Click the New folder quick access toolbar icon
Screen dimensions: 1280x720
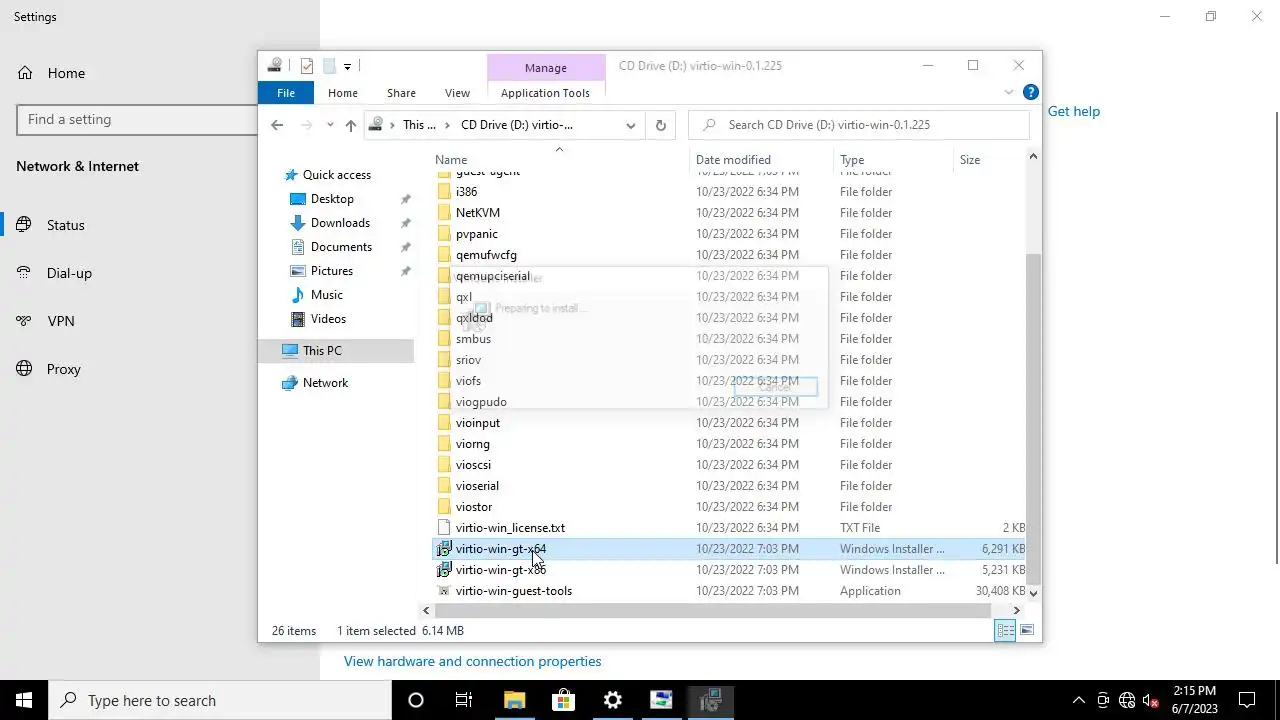(x=328, y=66)
